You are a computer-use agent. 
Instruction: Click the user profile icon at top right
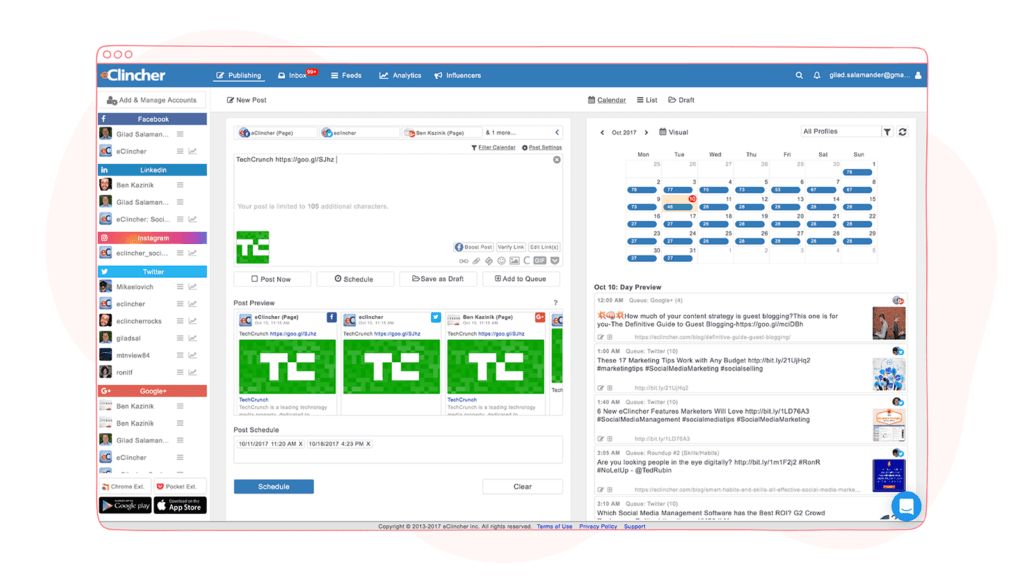[918, 75]
